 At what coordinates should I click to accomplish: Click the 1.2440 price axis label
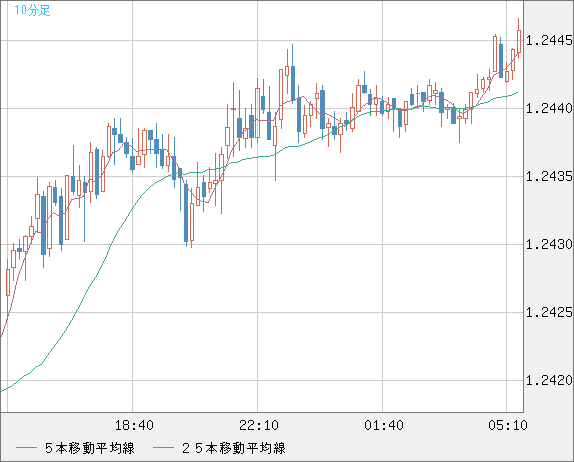point(549,108)
